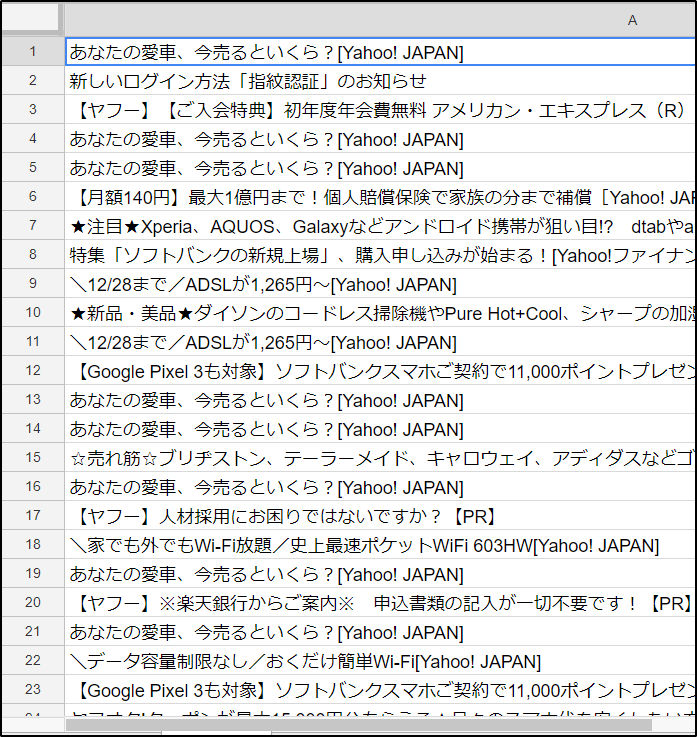Select row header 1
The height and width of the screenshot is (737, 697).
tap(33, 51)
